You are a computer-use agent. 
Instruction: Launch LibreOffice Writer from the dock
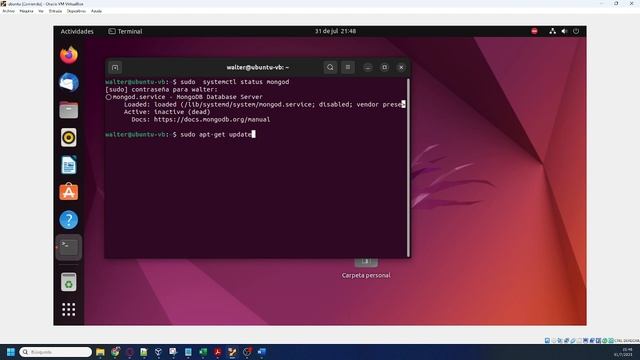point(69,165)
